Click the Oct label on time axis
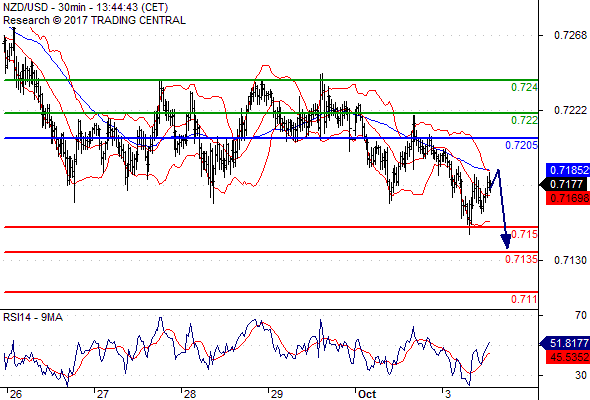590x400 pixels. [x=367, y=394]
